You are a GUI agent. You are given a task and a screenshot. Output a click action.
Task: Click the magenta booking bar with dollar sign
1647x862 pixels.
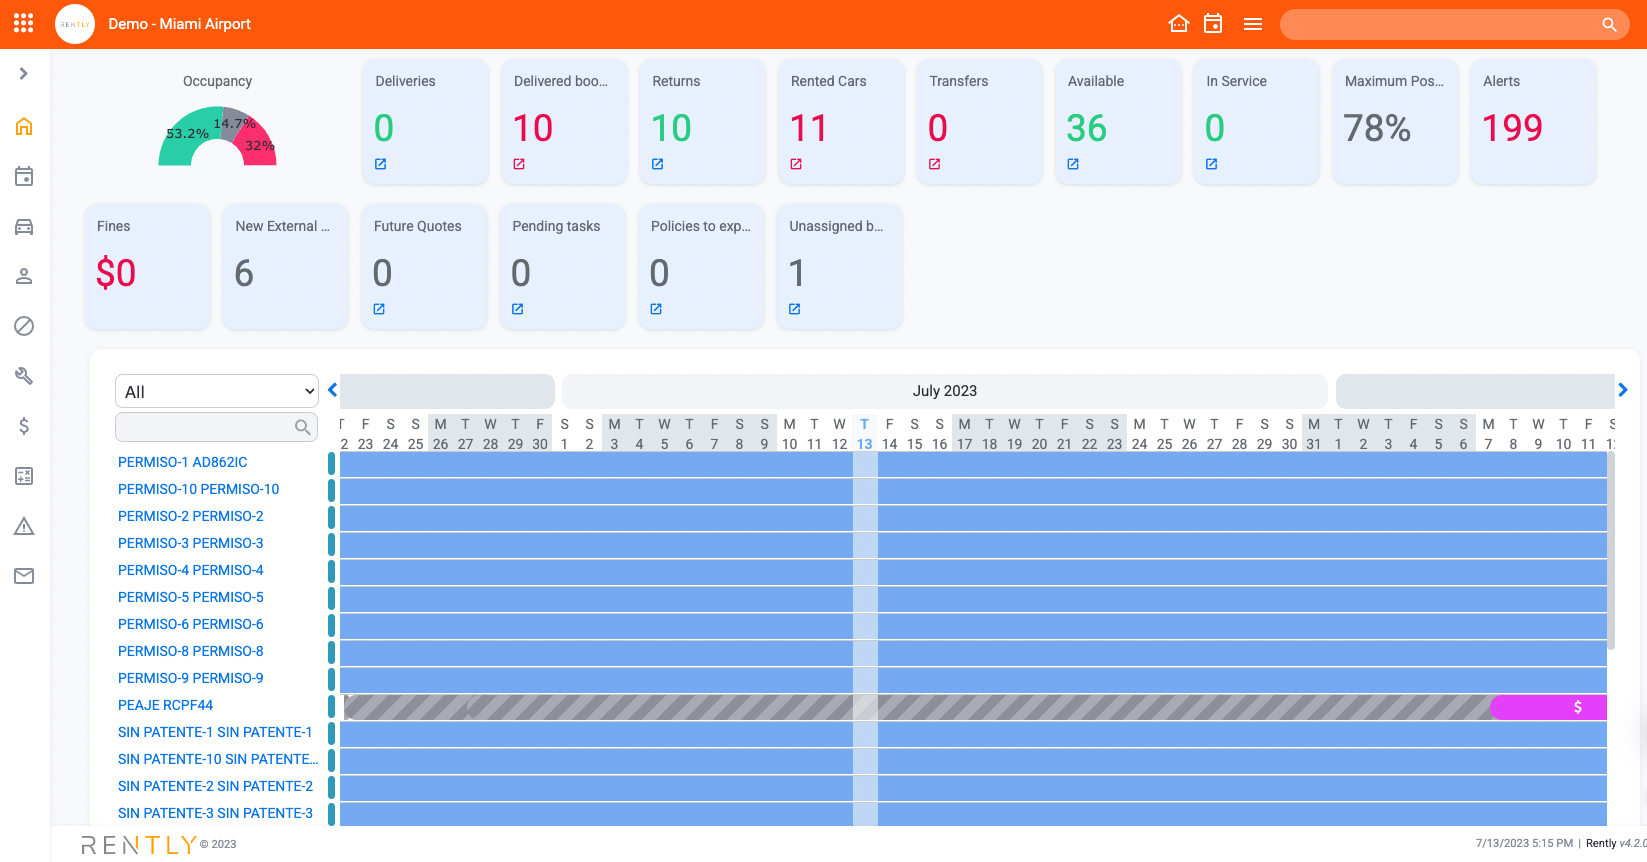point(1548,707)
